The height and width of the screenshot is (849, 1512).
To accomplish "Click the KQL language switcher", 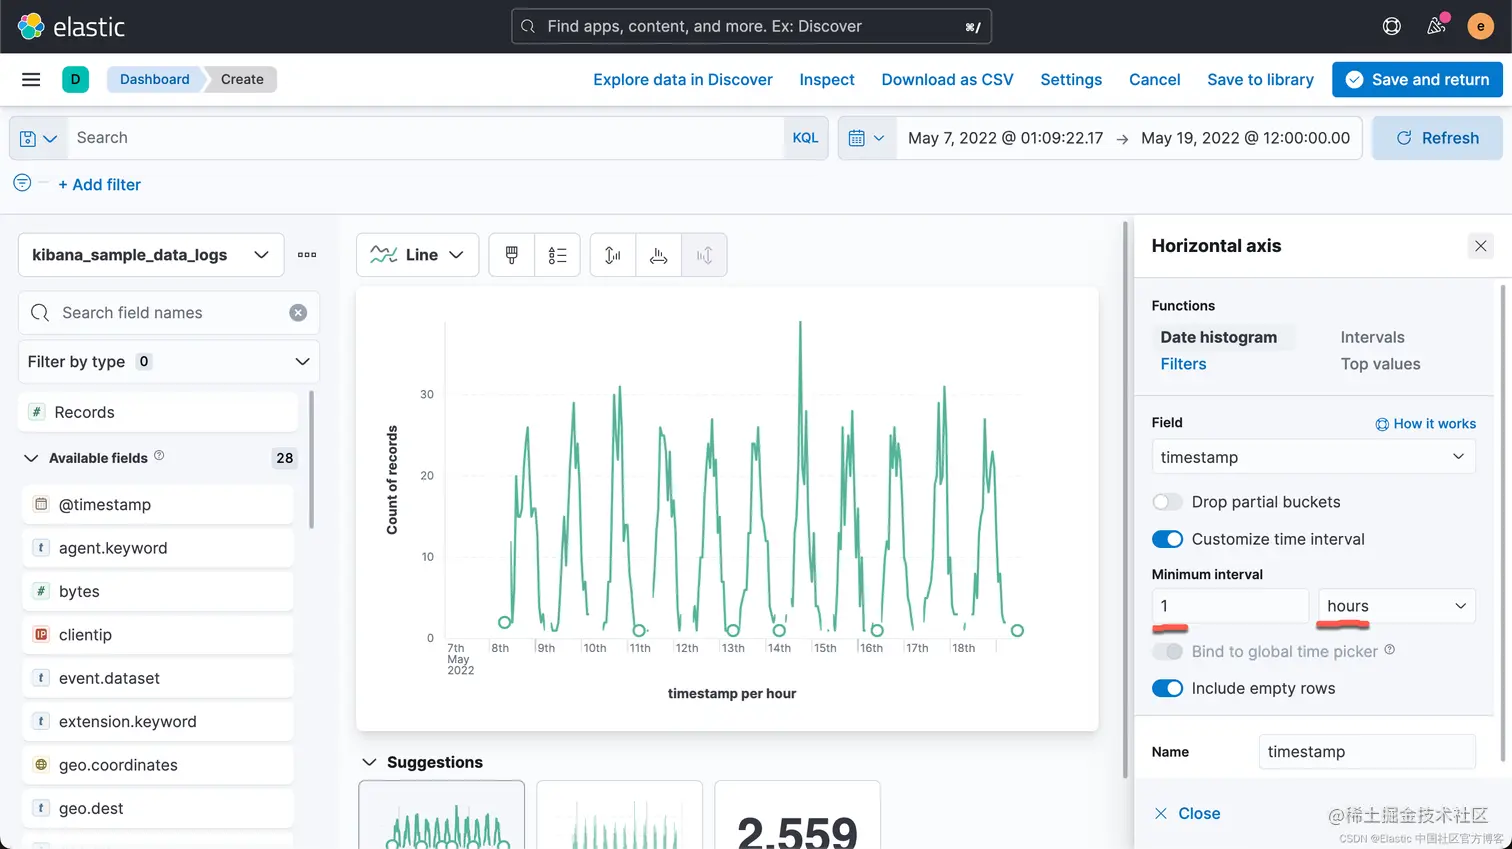I will point(805,138).
